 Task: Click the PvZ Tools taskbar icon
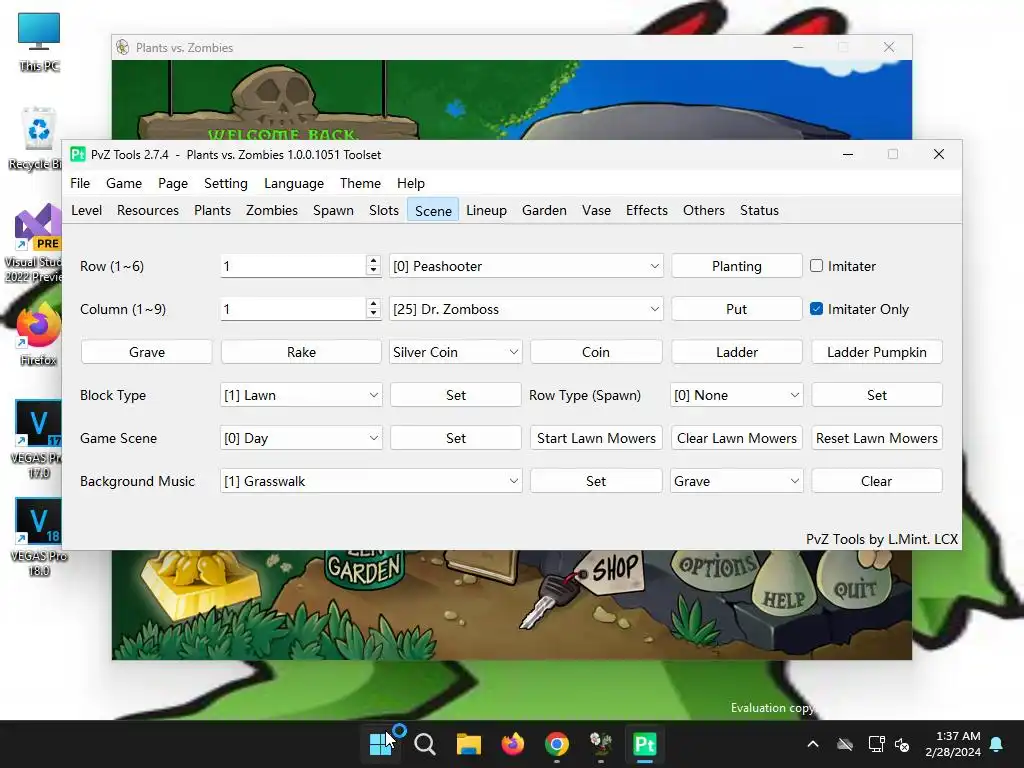pyautogui.click(x=645, y=744)
